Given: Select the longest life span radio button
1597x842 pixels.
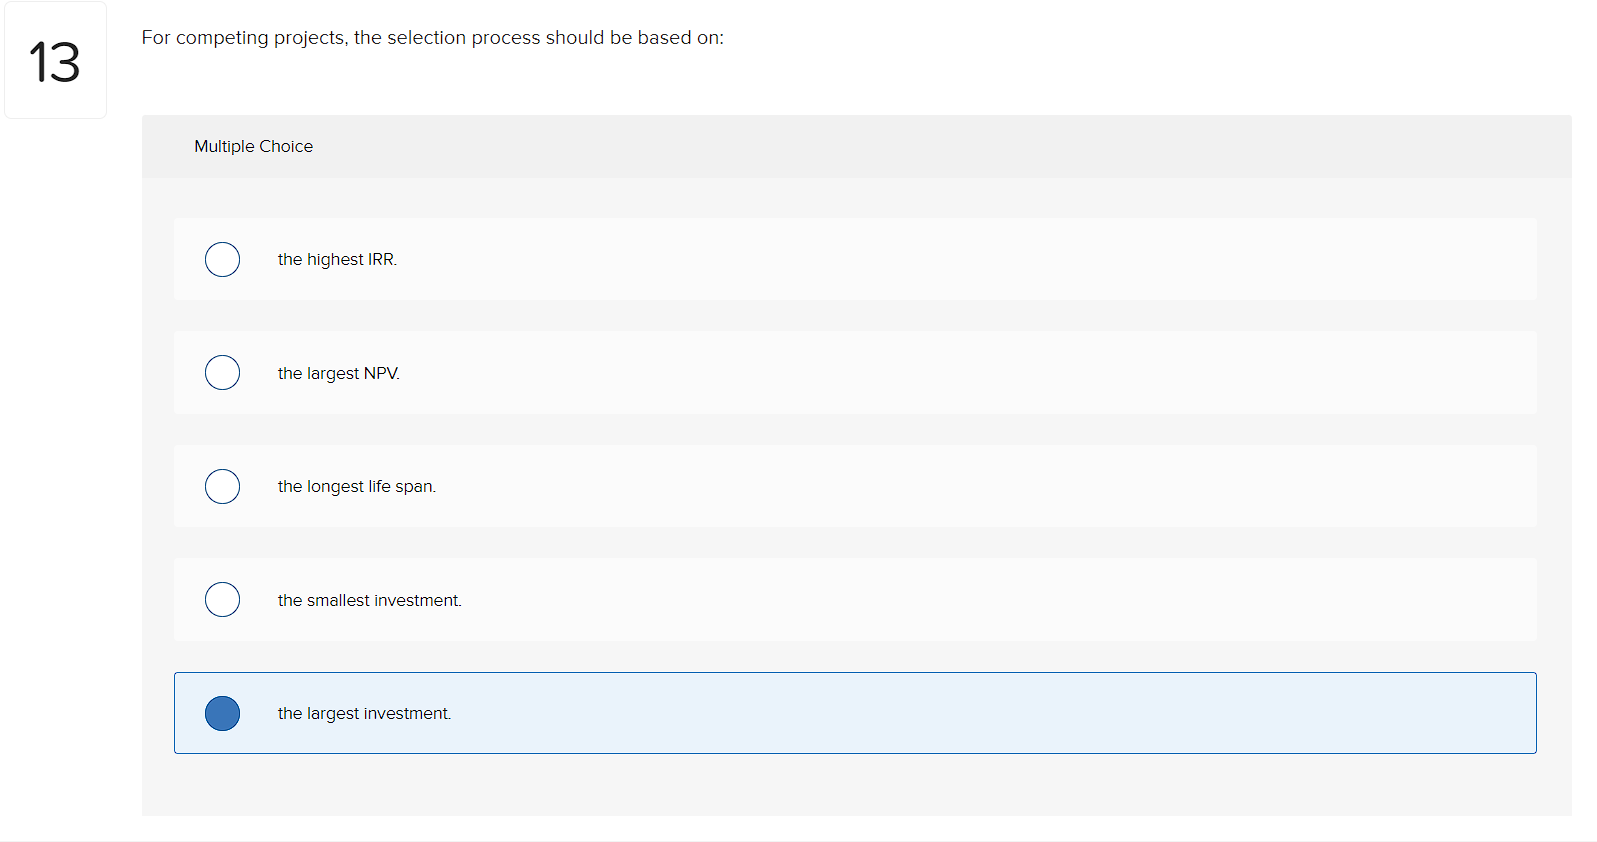Looking at the screenshot, I should pos(222,486).
